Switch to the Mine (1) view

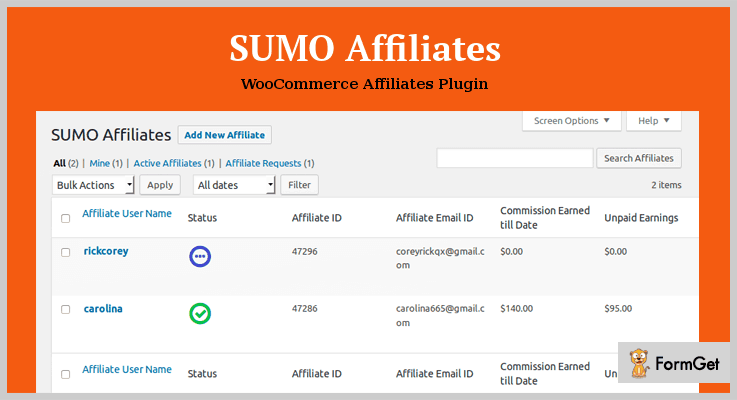point(106,164)
